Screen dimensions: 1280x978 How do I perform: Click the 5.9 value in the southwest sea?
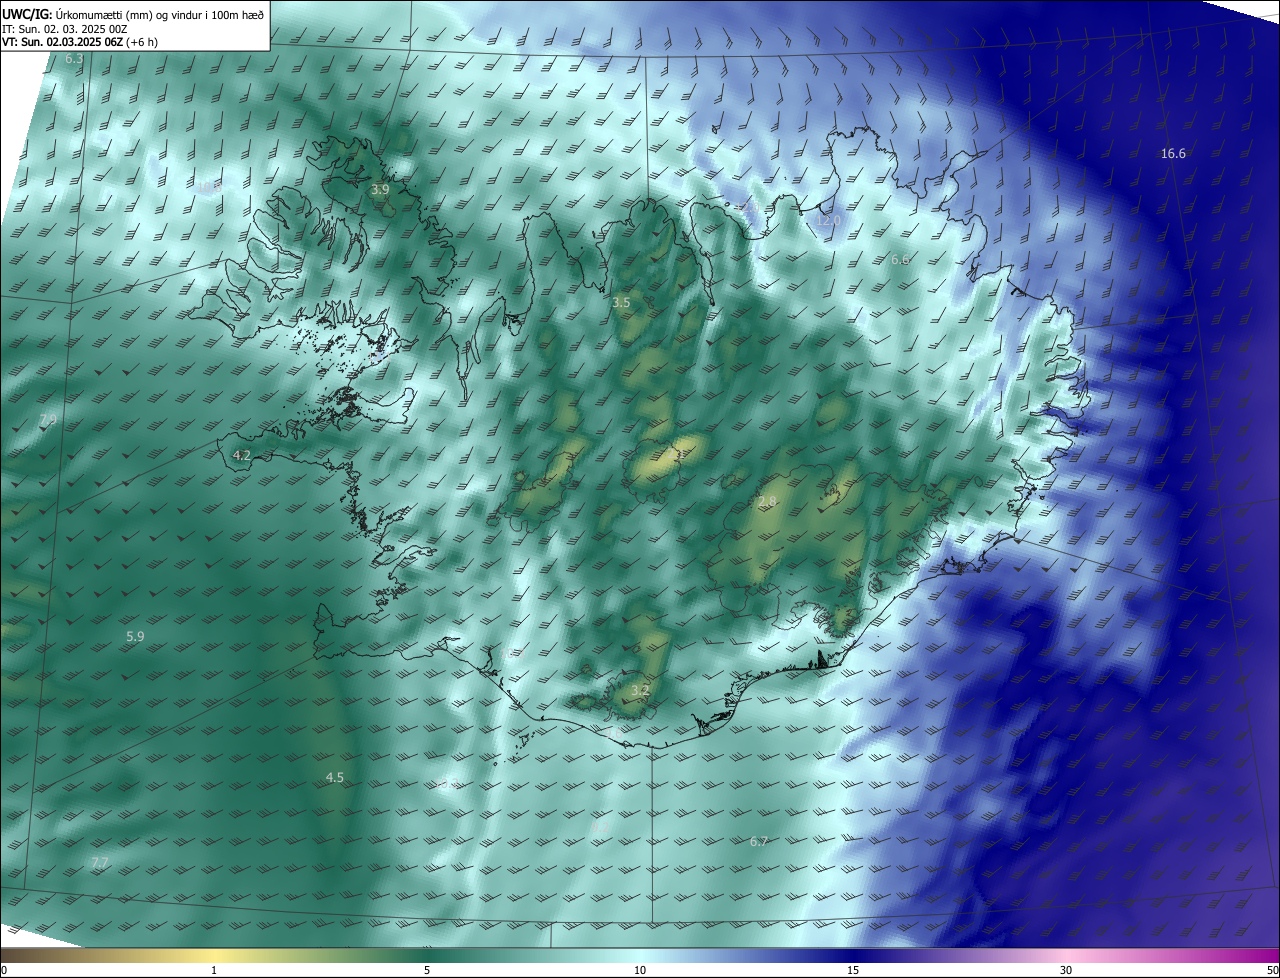pos(135,636)
